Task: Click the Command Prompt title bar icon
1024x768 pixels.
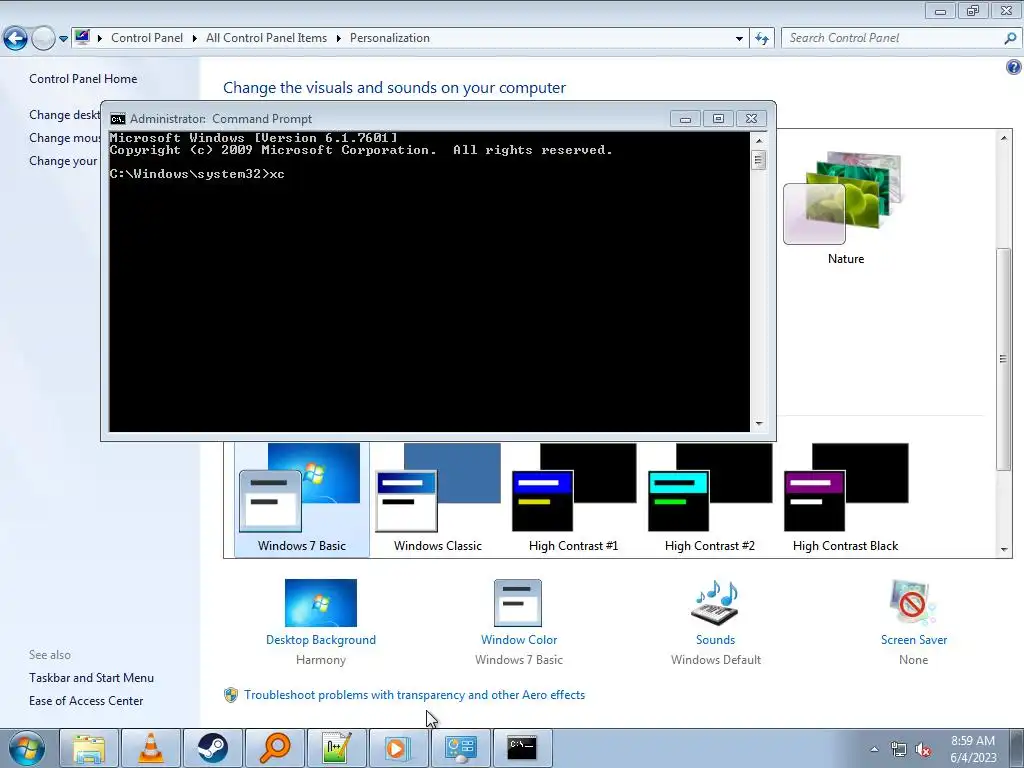Action: point(118,119)
